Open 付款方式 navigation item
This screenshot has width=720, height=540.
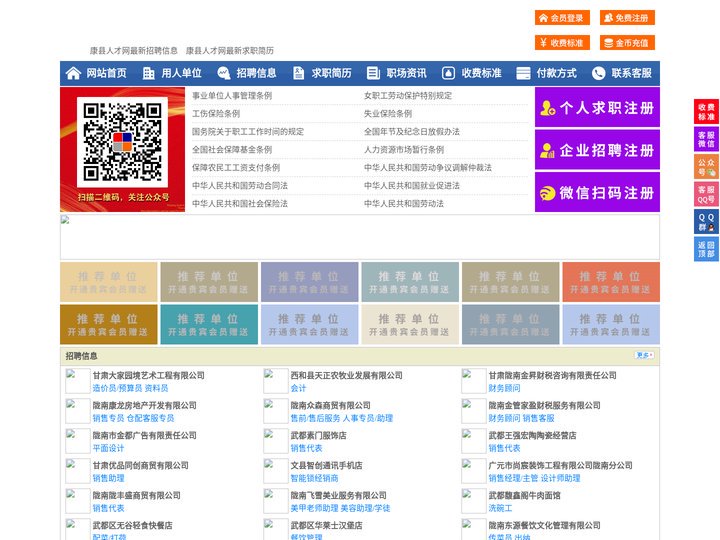click(x=557, y=73)
